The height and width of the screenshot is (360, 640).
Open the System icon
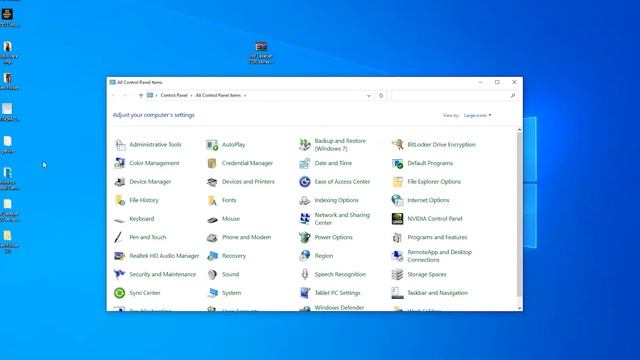pyautogui.click(x=212, y=293)
